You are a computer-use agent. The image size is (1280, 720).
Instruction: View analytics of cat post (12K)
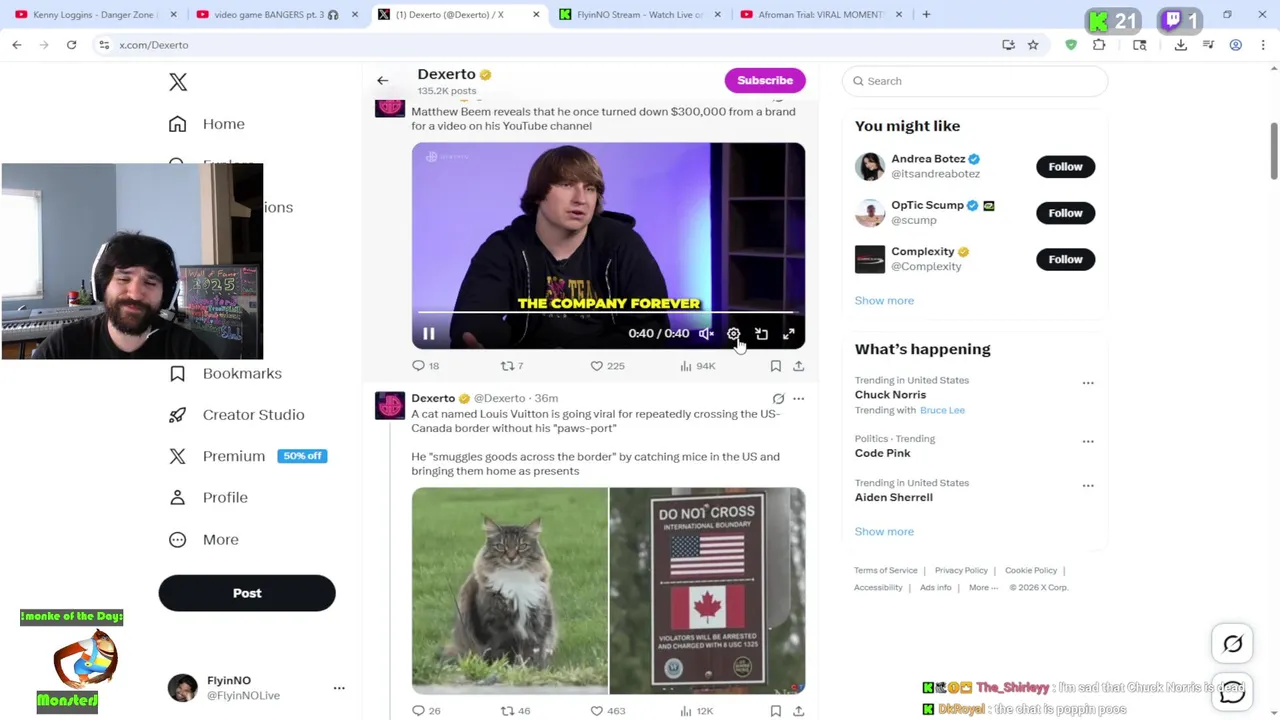click(696, 711)
